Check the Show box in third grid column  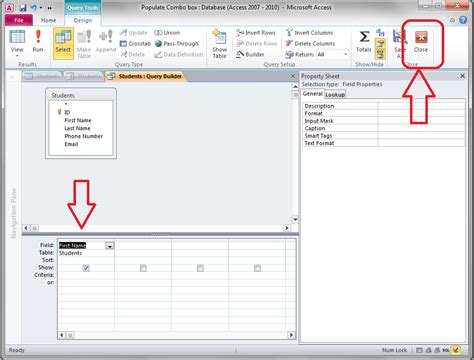(x=200, y=268)
